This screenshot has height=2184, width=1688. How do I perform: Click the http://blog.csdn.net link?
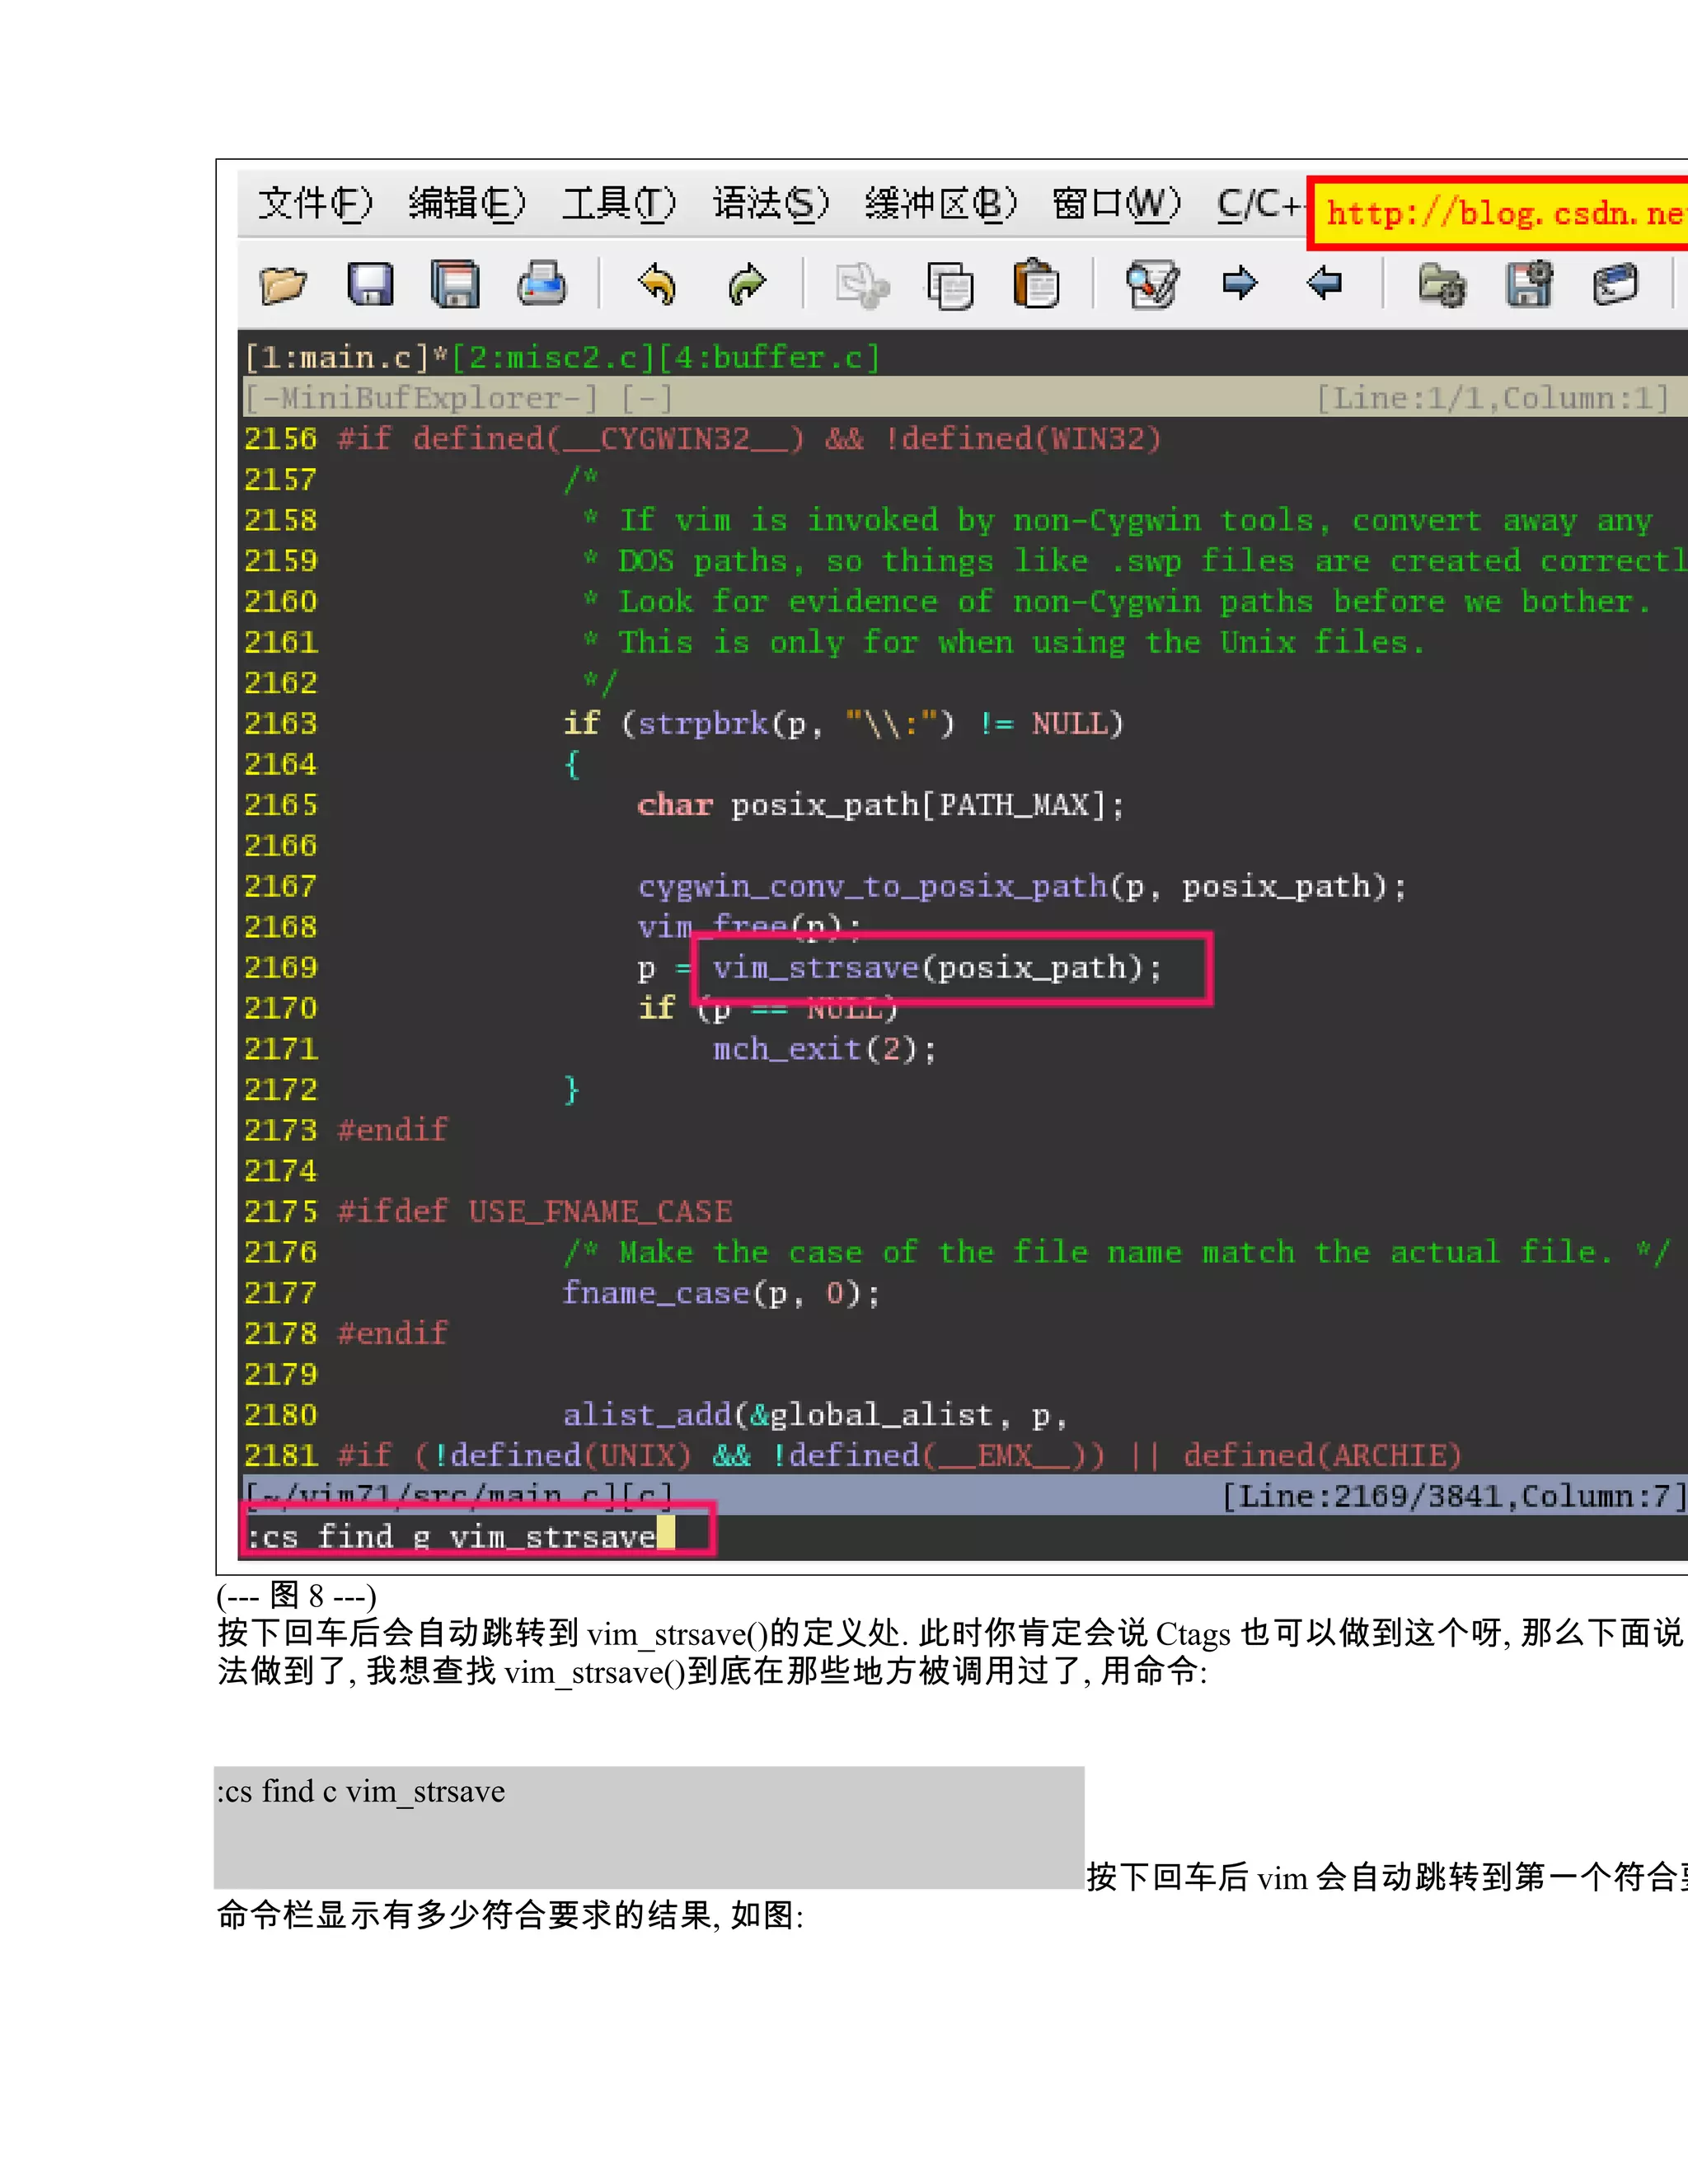(x=1500, y=214)
